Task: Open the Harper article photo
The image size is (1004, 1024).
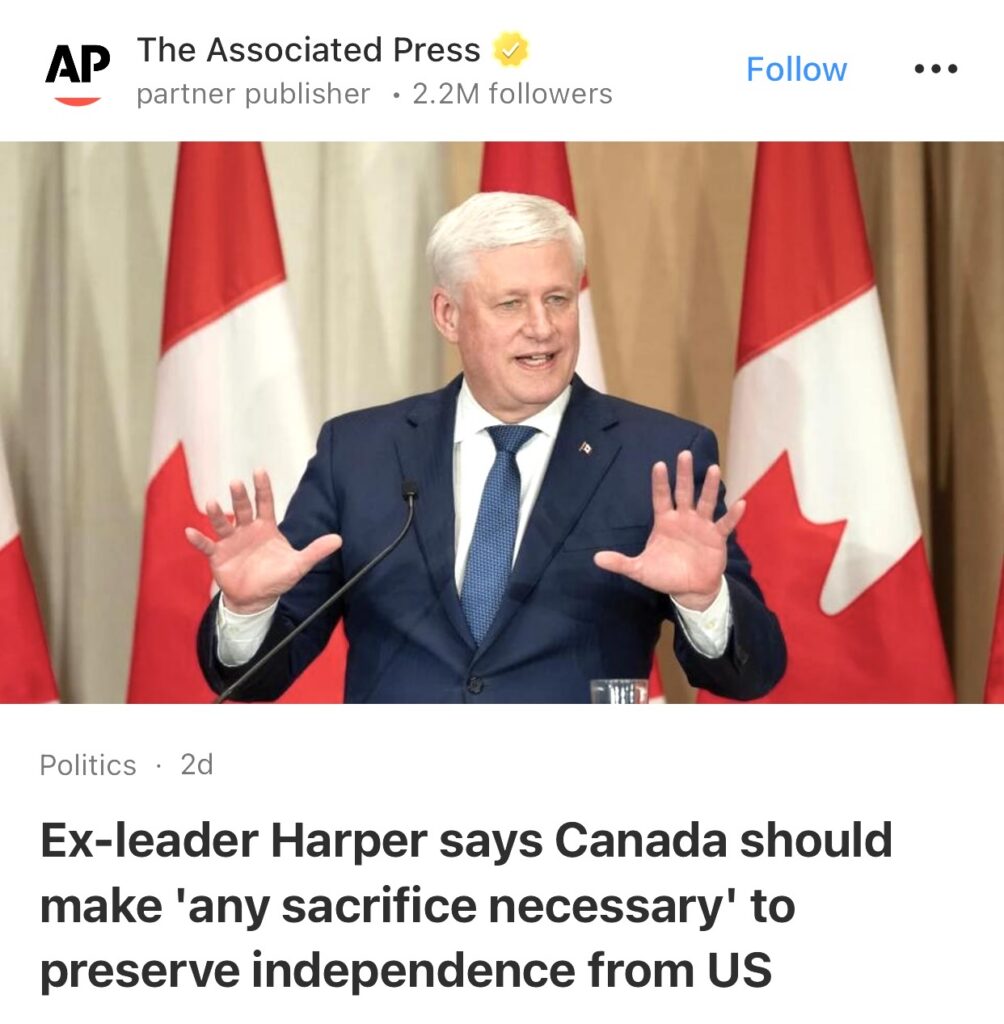Action: [x=502, y=423]
